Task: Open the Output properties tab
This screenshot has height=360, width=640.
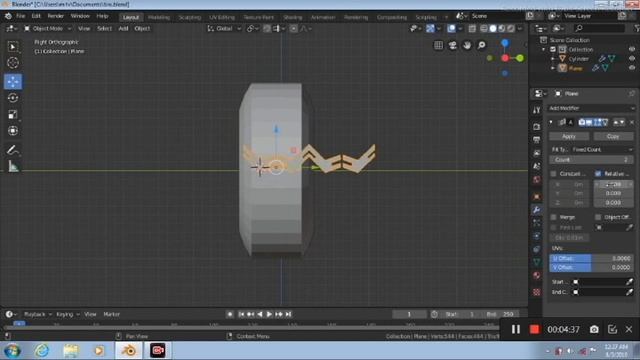Action: 537,140
